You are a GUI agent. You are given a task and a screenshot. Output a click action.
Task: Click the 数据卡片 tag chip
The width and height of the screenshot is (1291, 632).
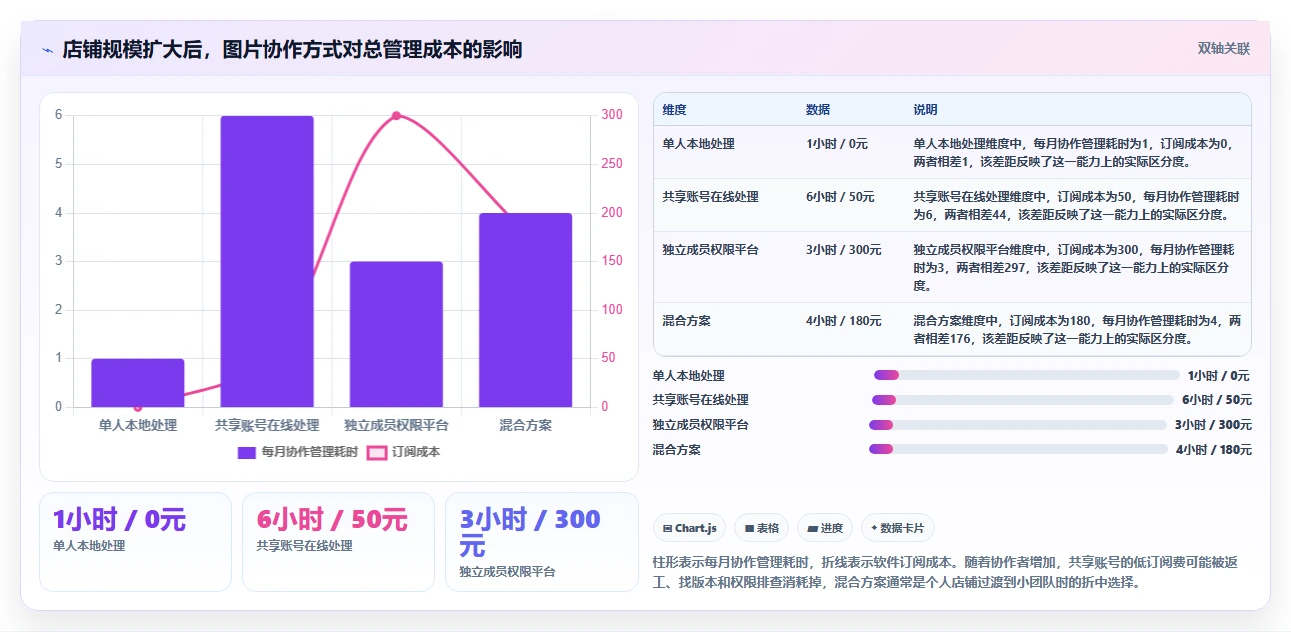coord(898,528)
